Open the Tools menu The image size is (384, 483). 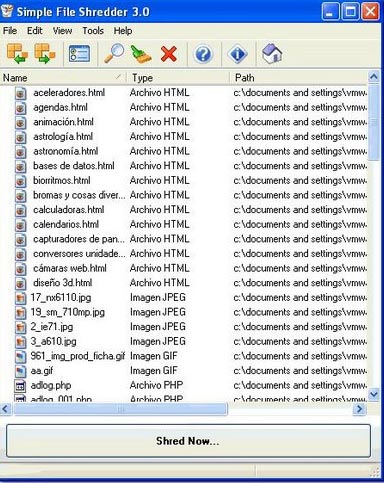coord(93,31)
